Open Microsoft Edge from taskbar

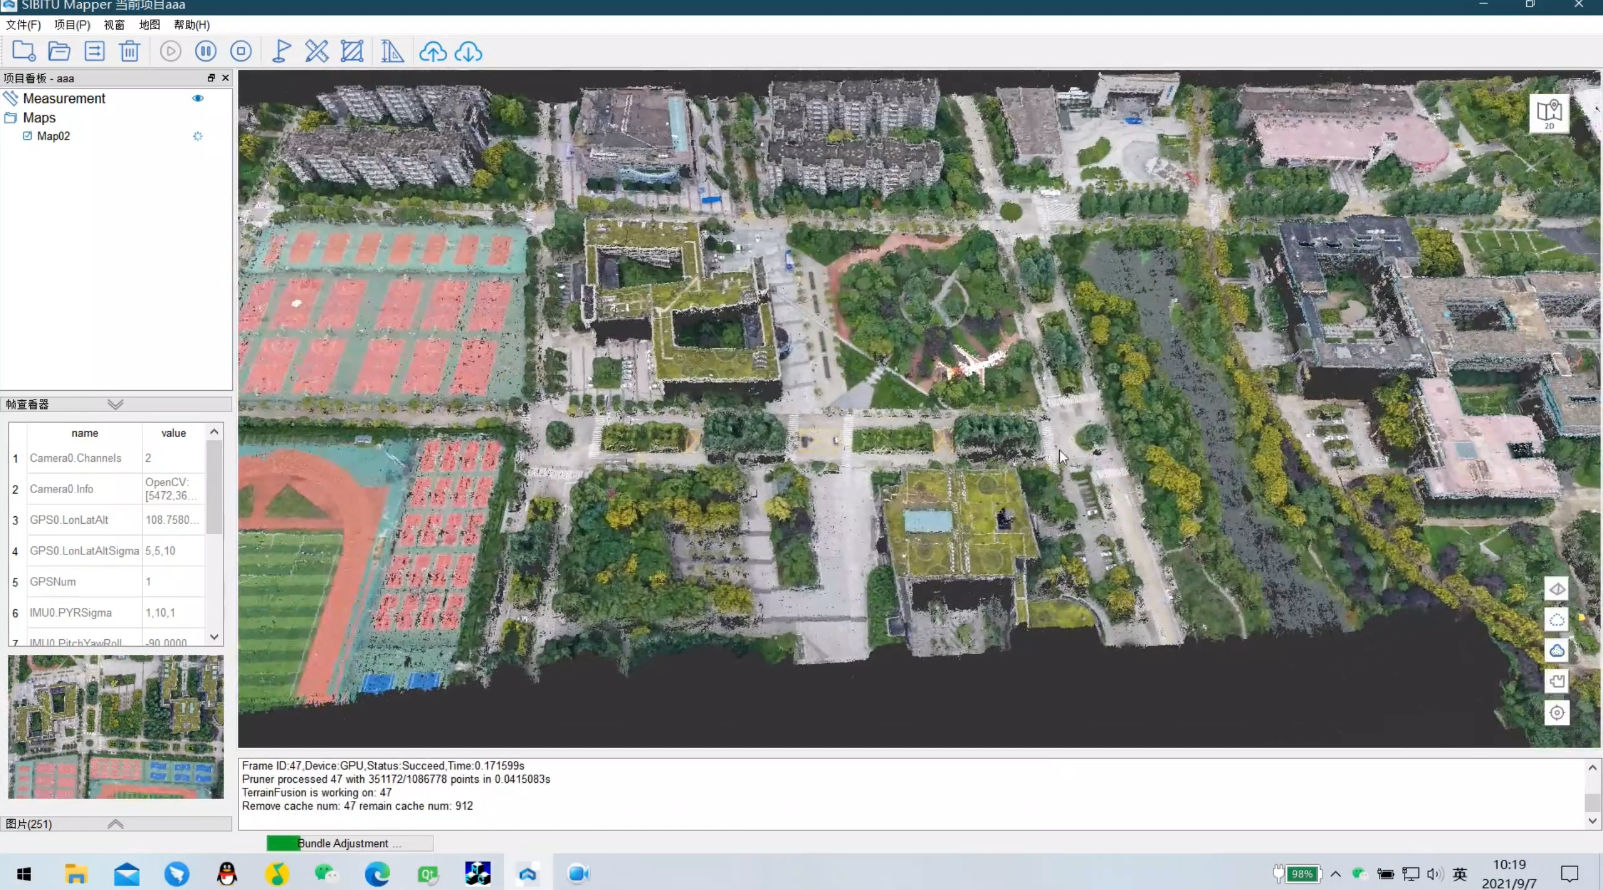pyautogui.click(x=377, y=874)
